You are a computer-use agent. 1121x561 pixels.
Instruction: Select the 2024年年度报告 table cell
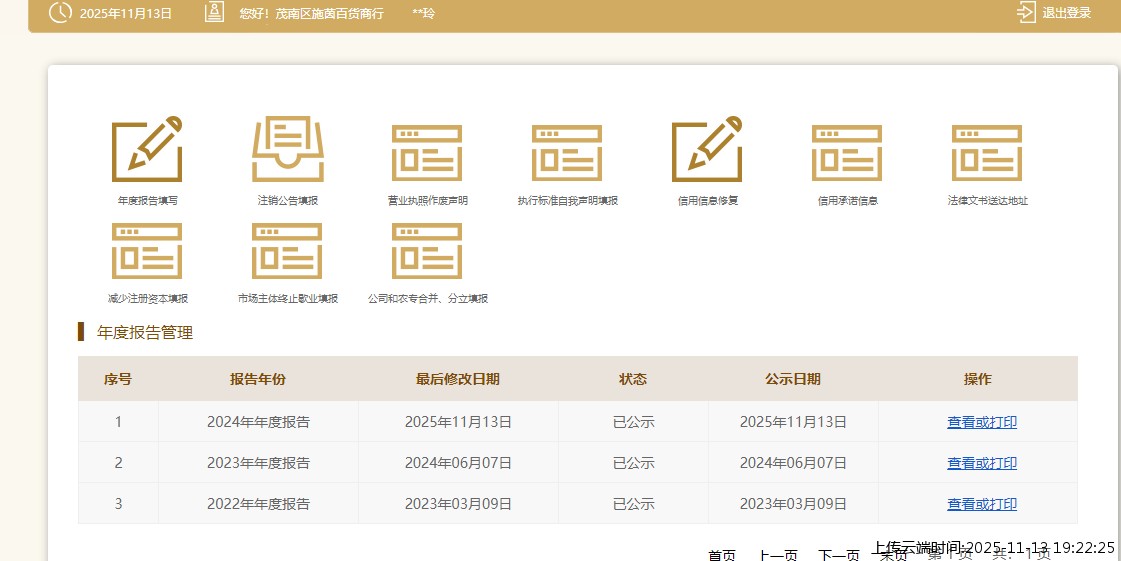pos(258,422)
